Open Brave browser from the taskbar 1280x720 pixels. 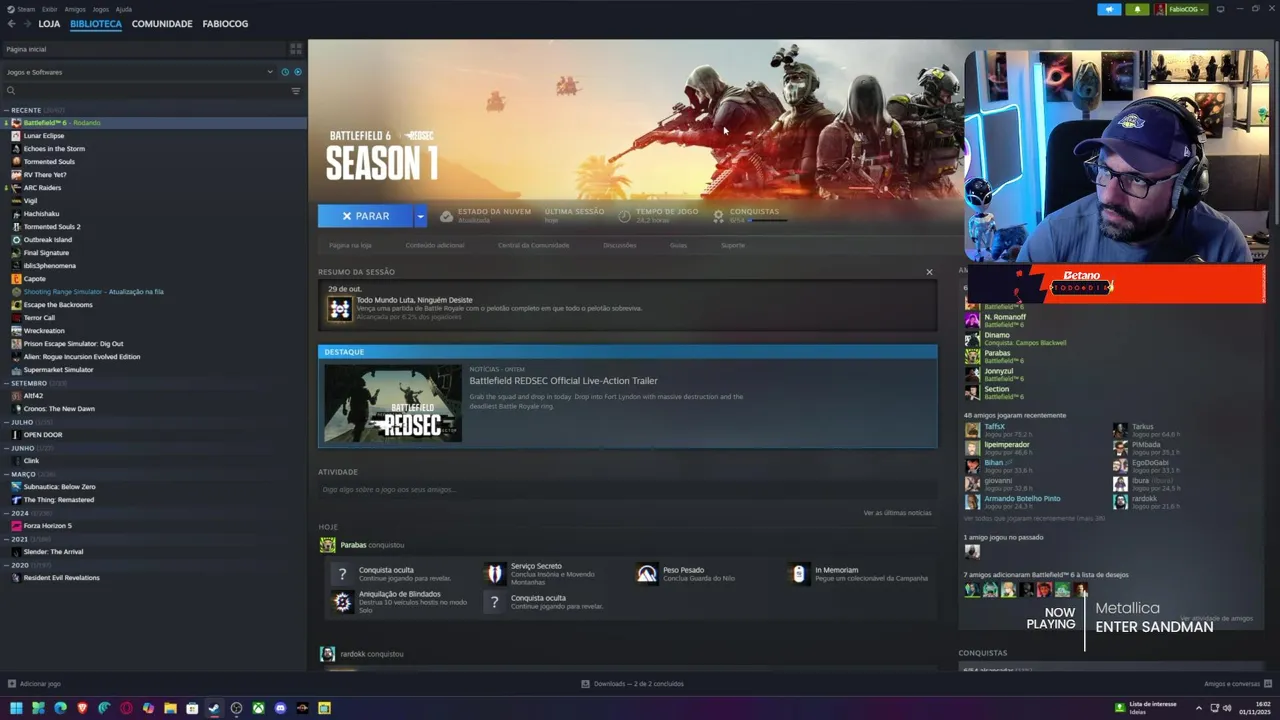click(x=82, y=708)
